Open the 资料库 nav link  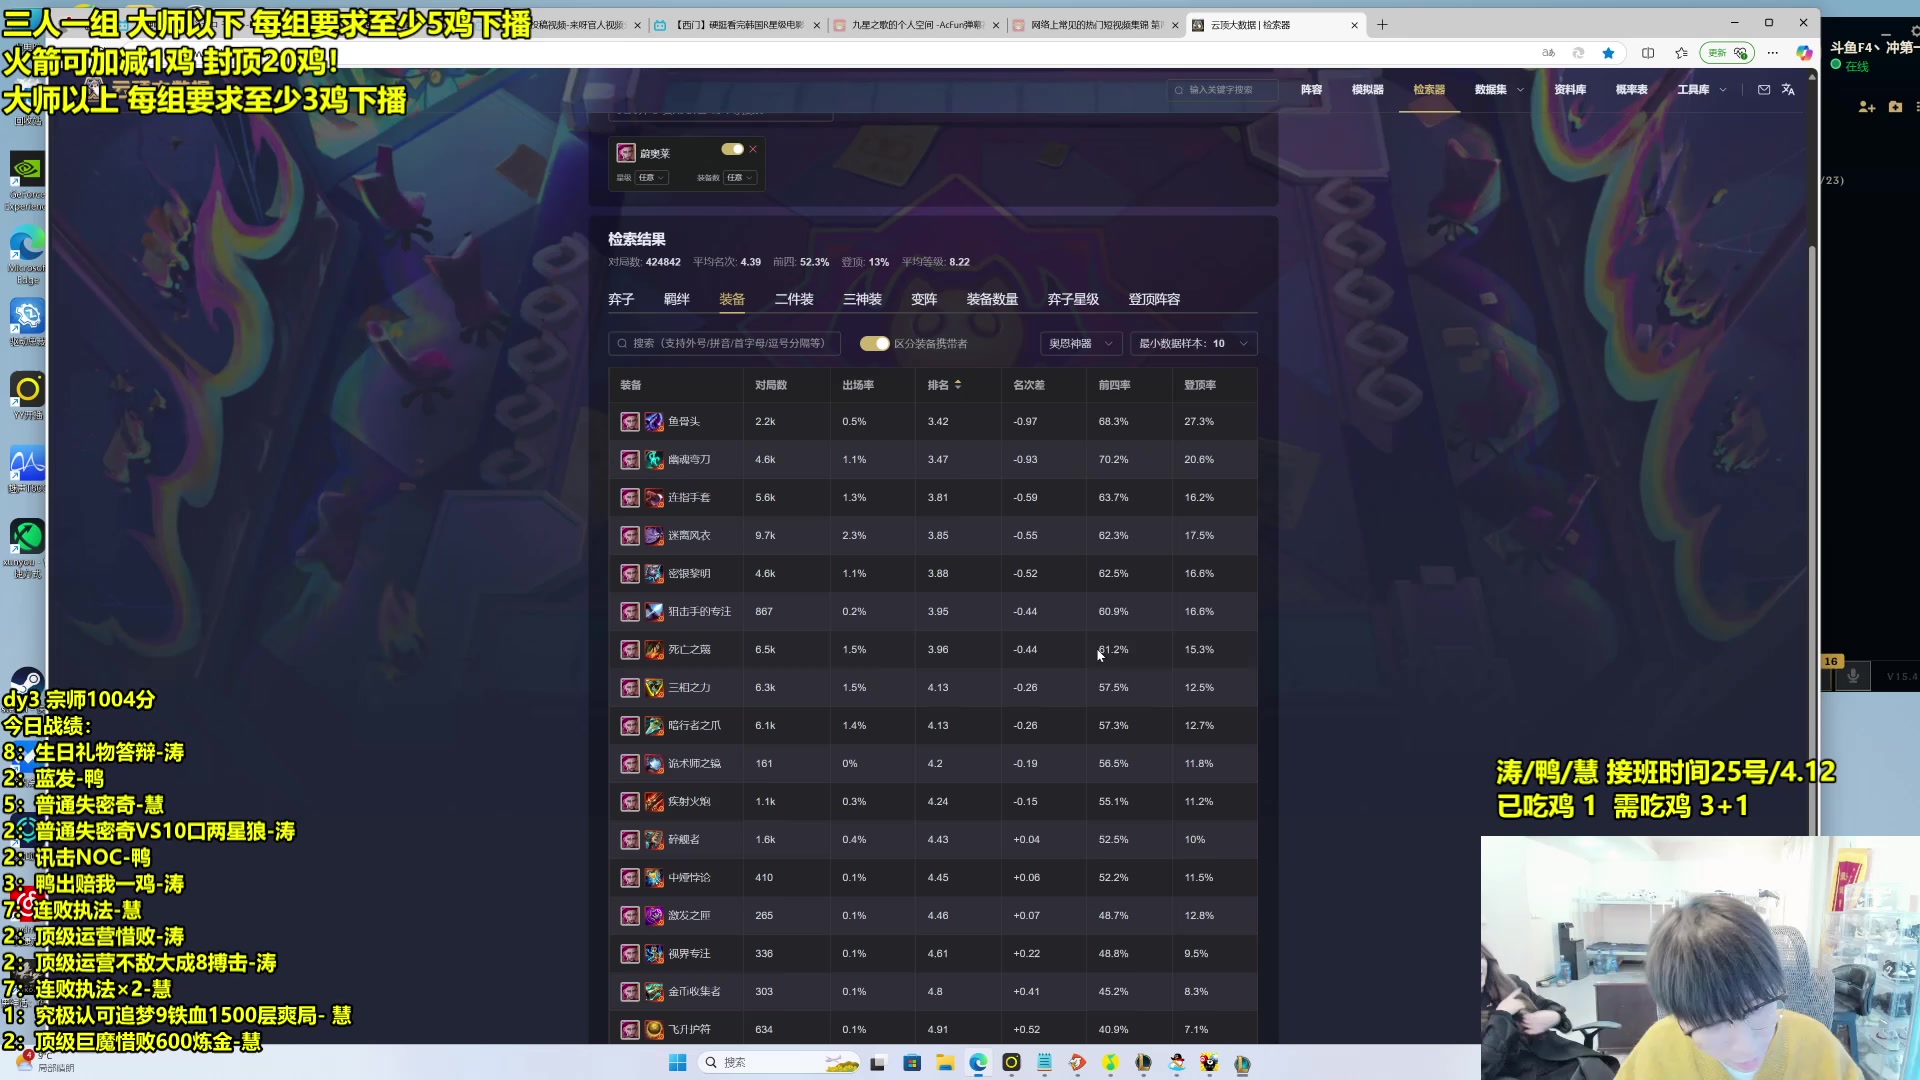point(1570,90)
